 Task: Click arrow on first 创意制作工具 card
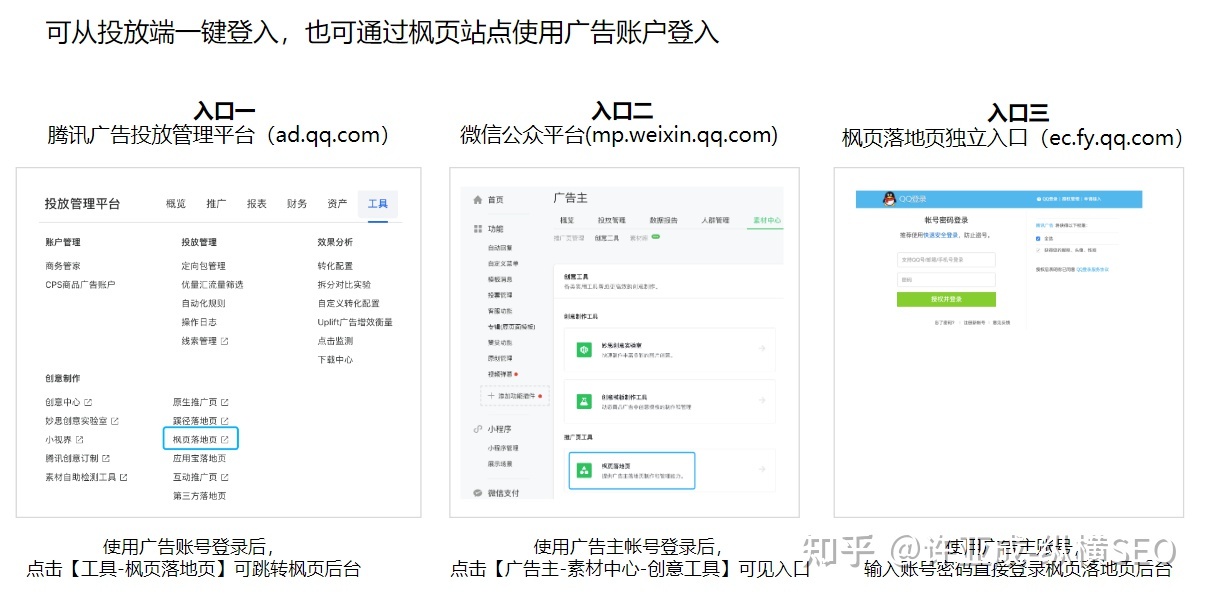tap(762, 348)
